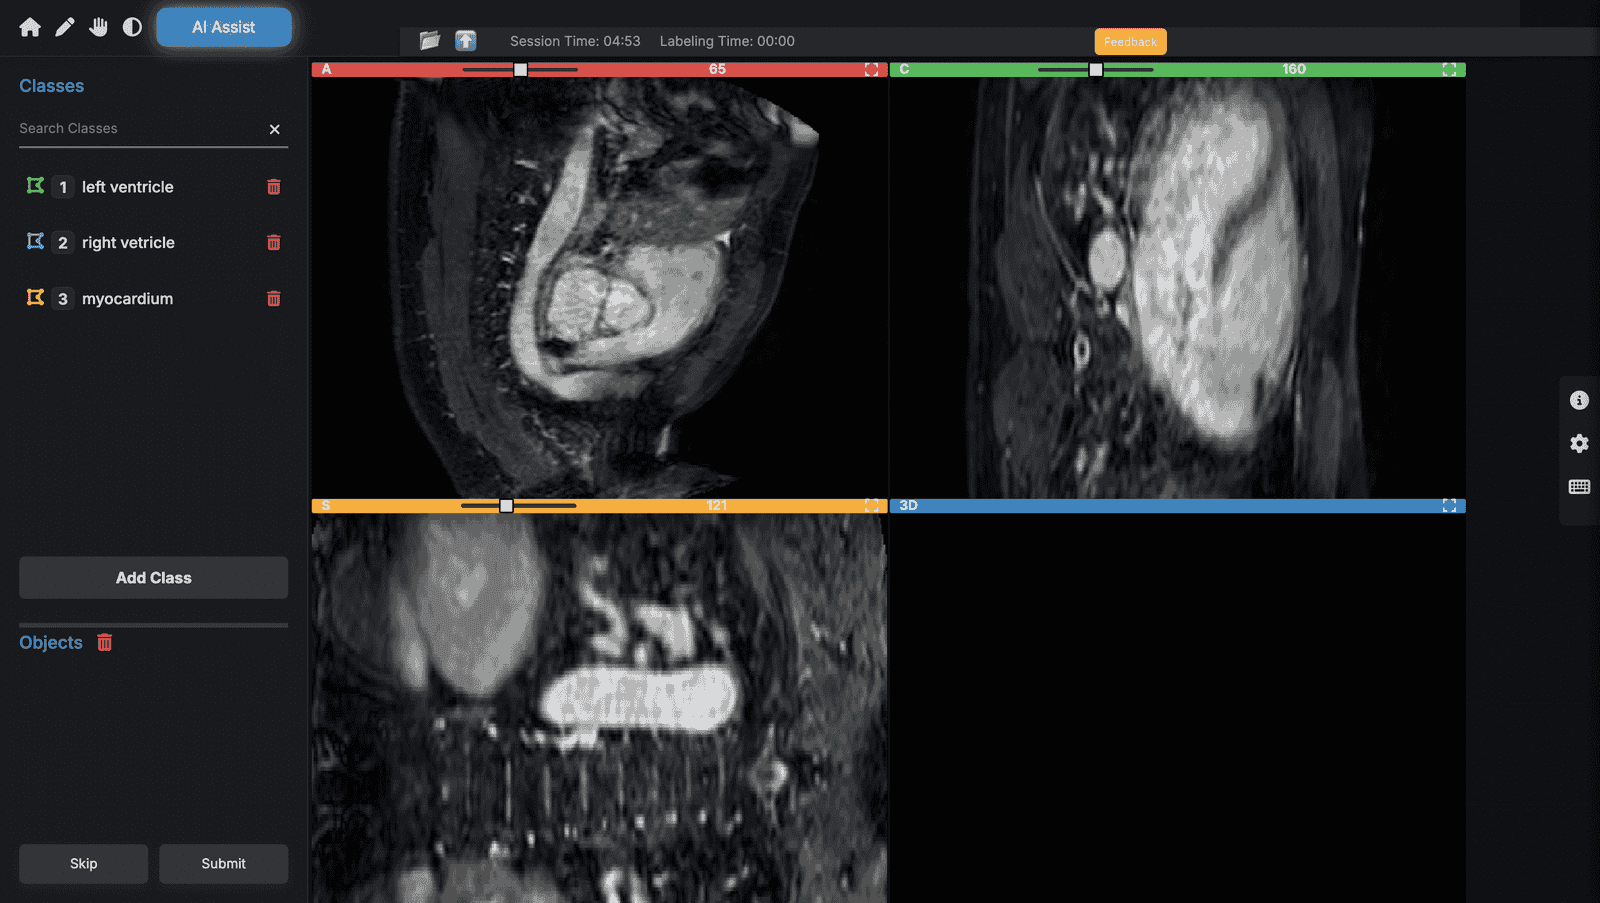Click the Submit button
The image size is (1600, 903).
(x=223, y=864)
